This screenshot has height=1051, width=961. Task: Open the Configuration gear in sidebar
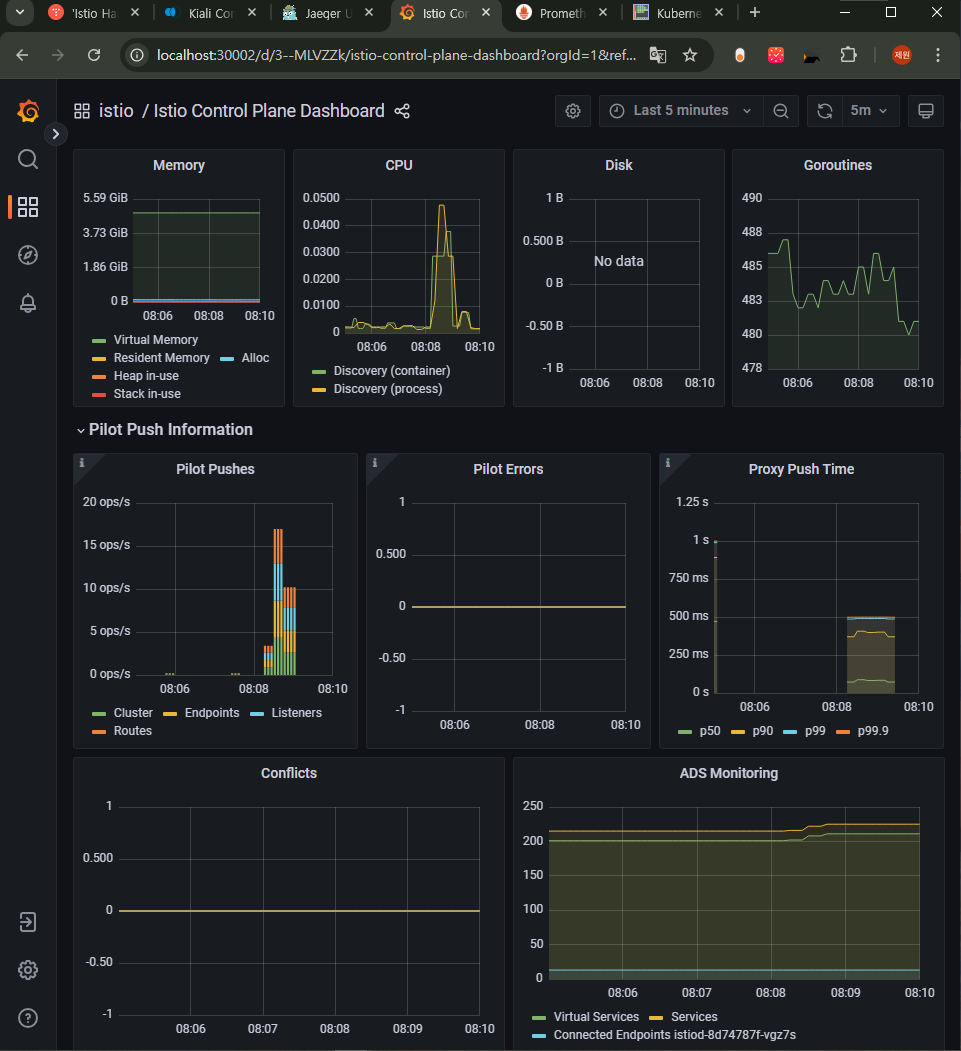click(x=27, y=970)
